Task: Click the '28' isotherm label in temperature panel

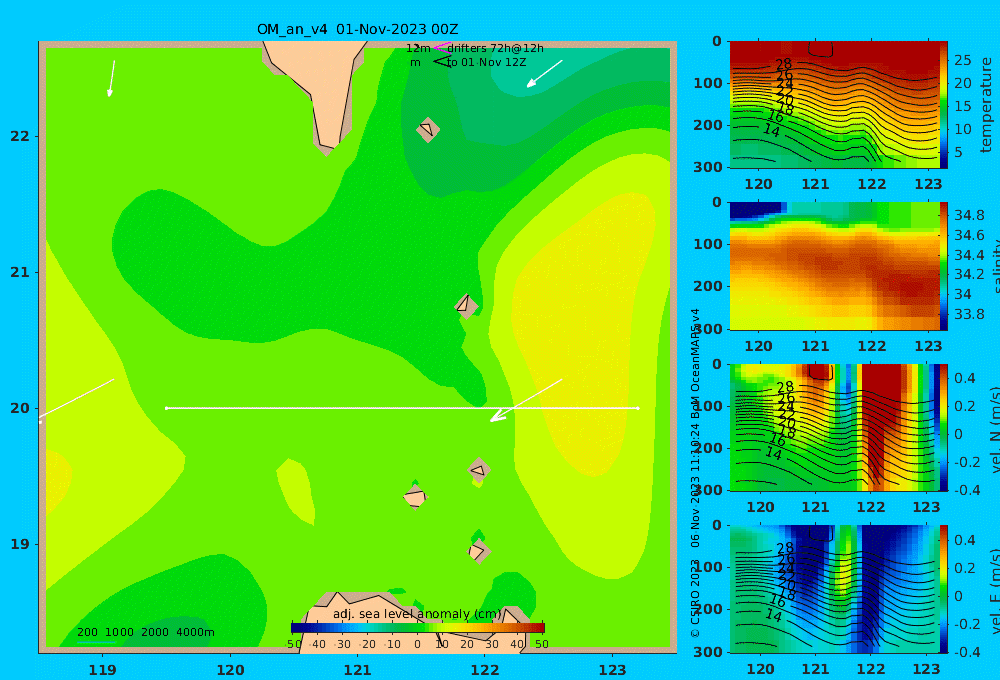Action: 783,64
